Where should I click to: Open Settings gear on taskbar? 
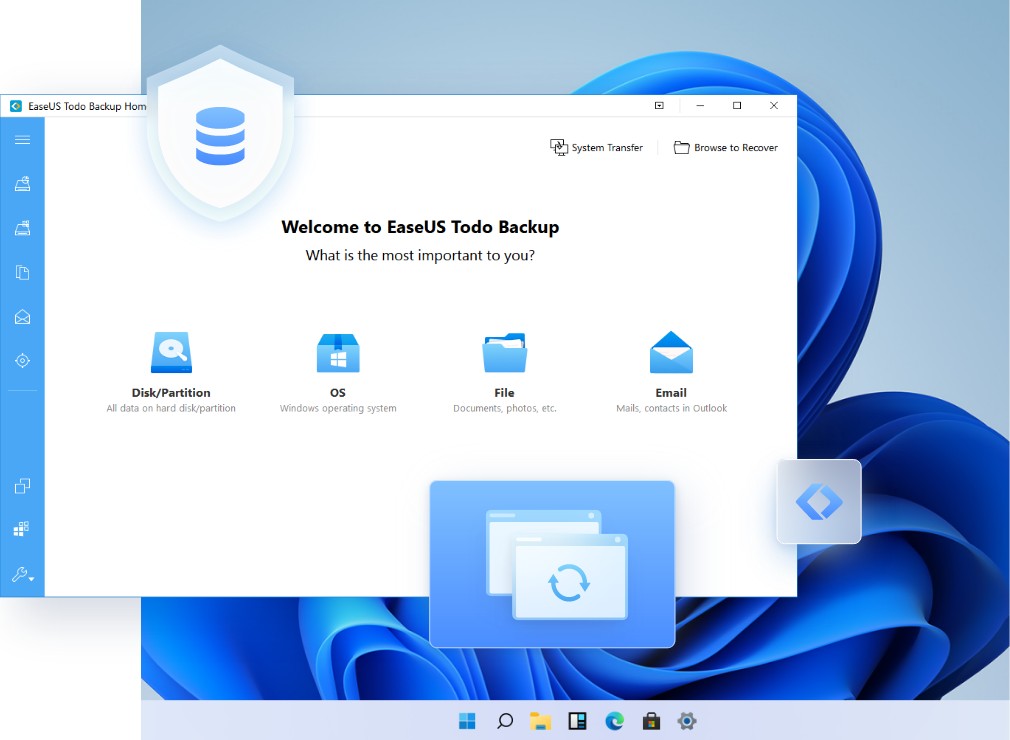point(687,721)
